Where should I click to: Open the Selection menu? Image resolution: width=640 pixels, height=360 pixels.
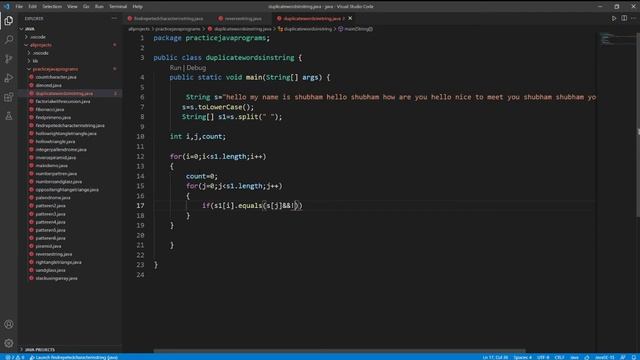[x=52, y=7]
